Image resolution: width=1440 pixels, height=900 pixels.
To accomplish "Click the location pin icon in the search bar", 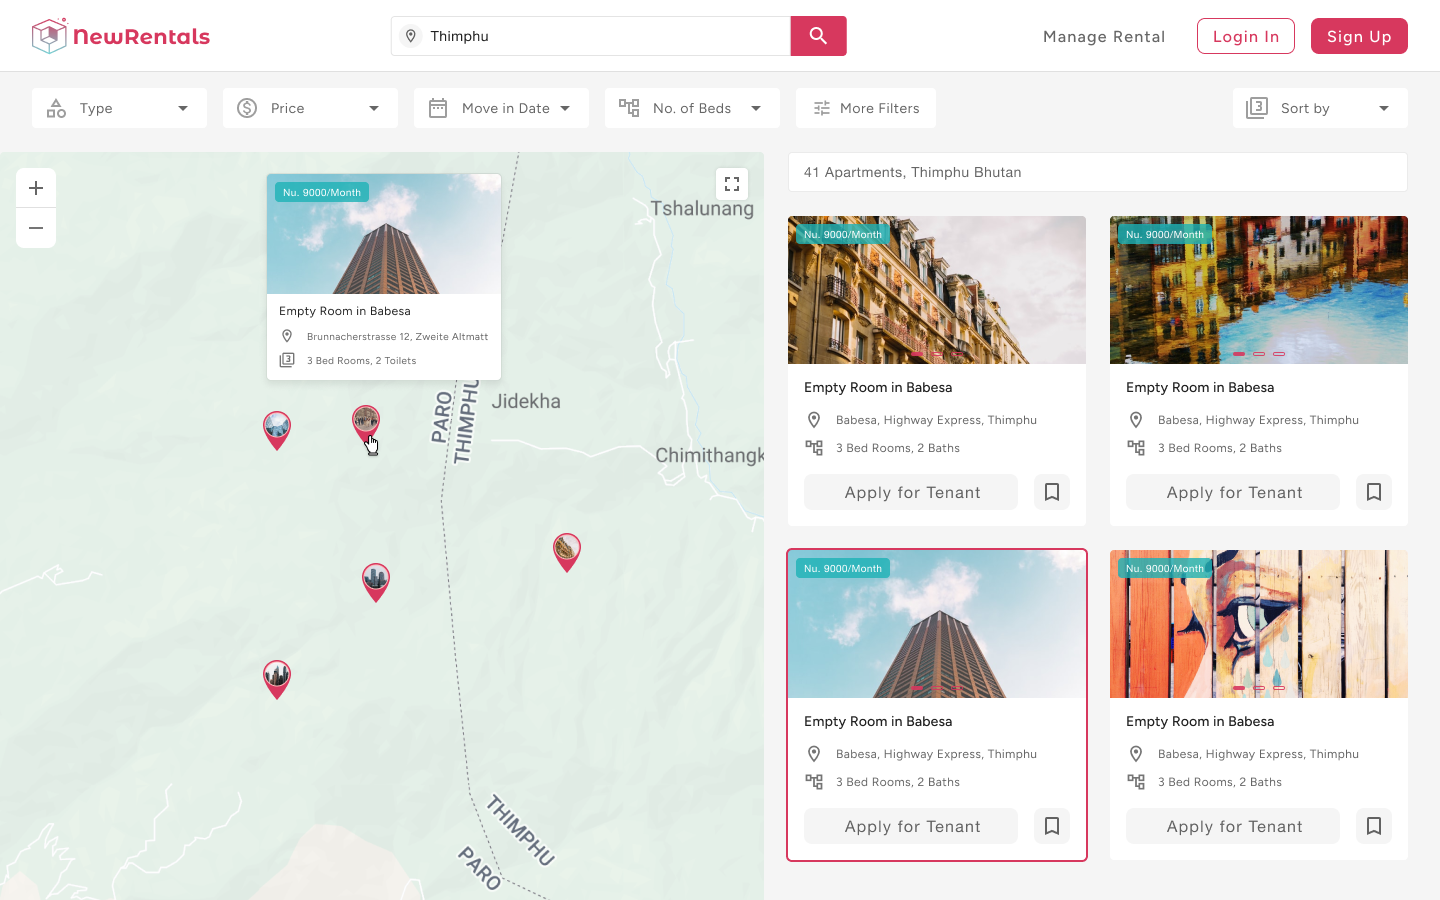I will click(411, 35).
